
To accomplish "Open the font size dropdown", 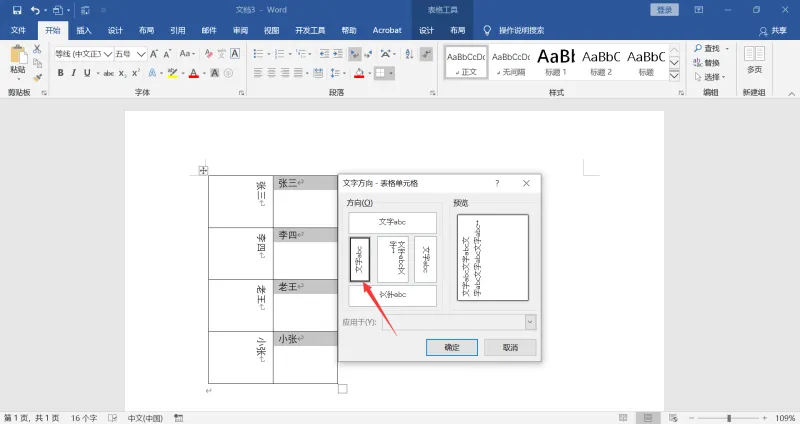I will pyautogui.click(x=141, y=54).
